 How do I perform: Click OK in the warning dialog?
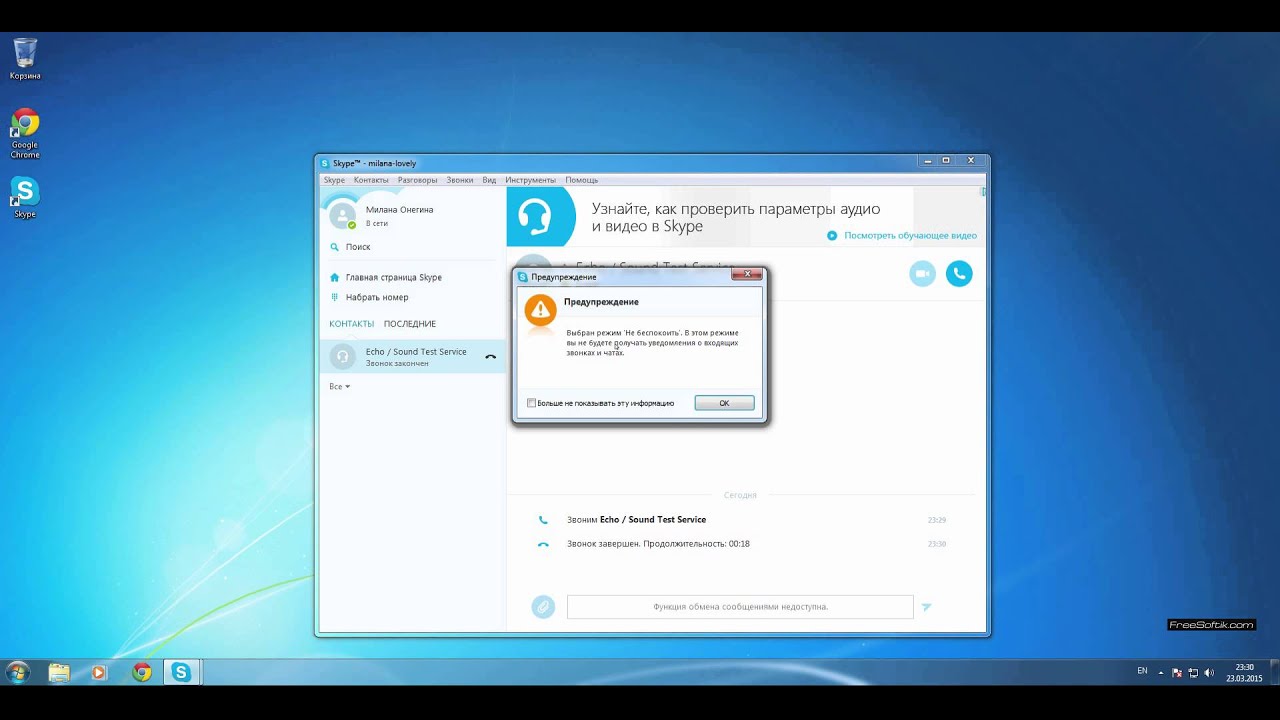724,403
